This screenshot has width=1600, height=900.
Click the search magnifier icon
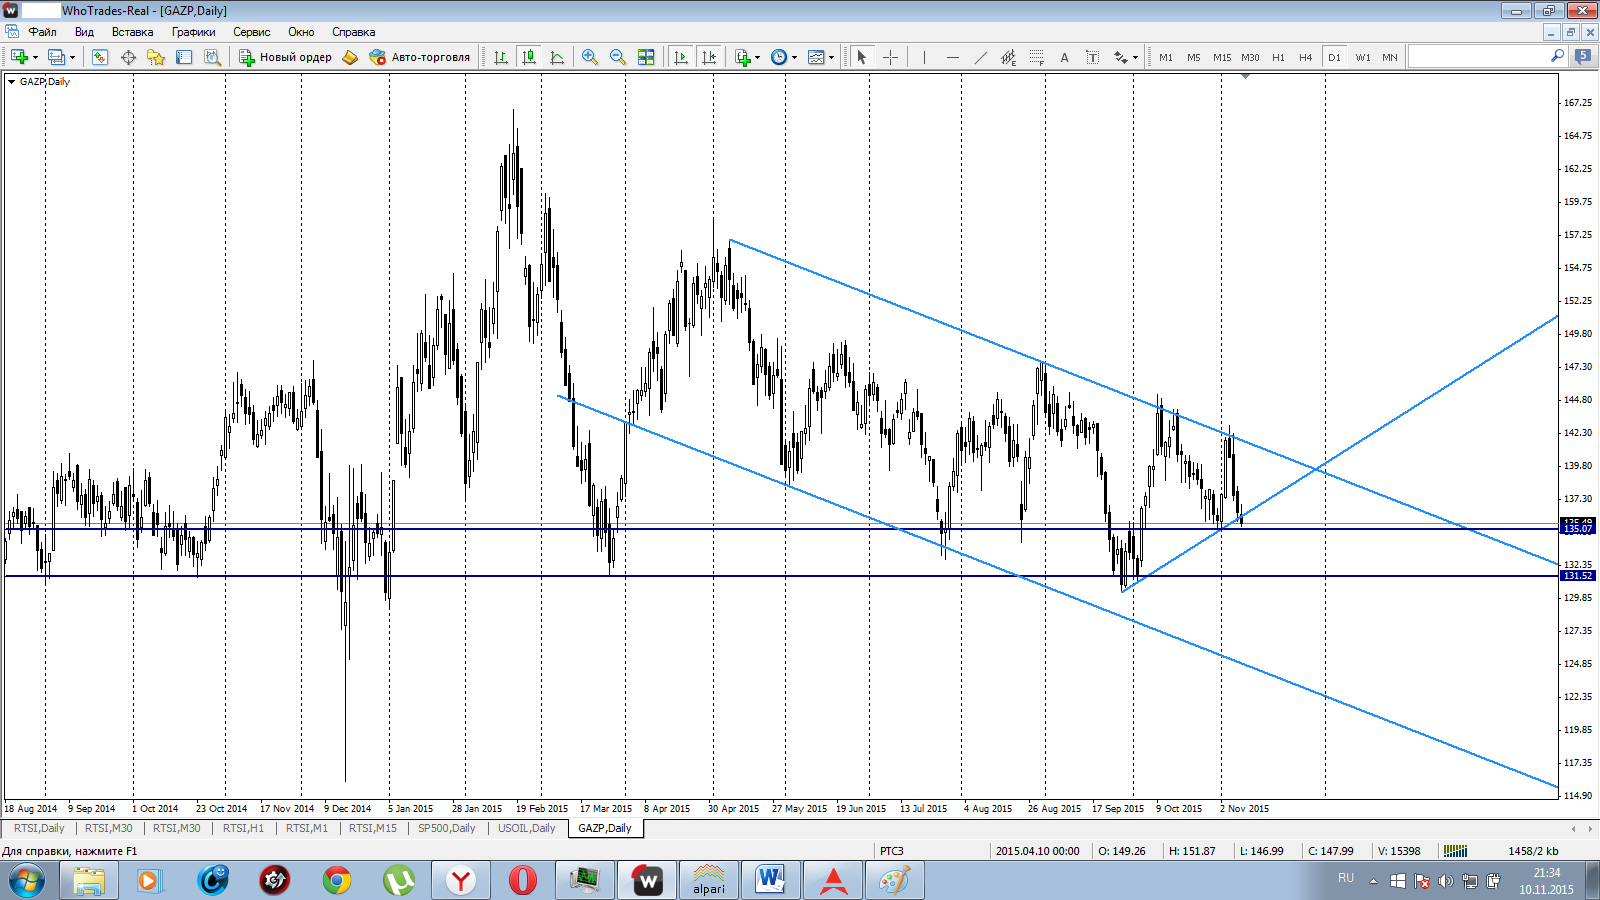point(1557,56)
